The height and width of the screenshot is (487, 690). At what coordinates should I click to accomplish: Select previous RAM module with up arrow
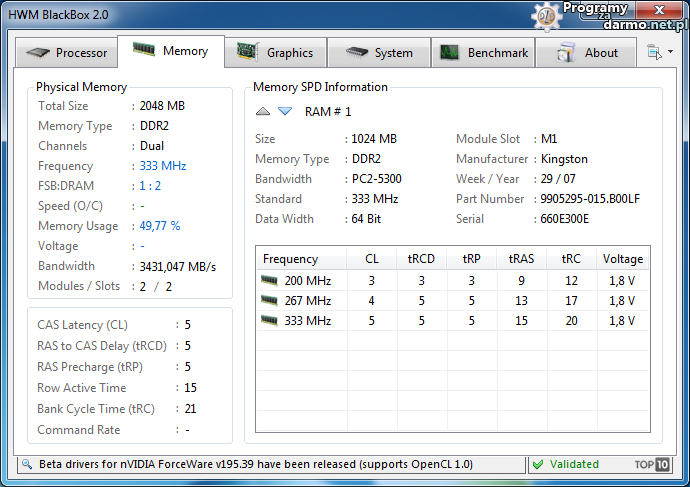263,112
